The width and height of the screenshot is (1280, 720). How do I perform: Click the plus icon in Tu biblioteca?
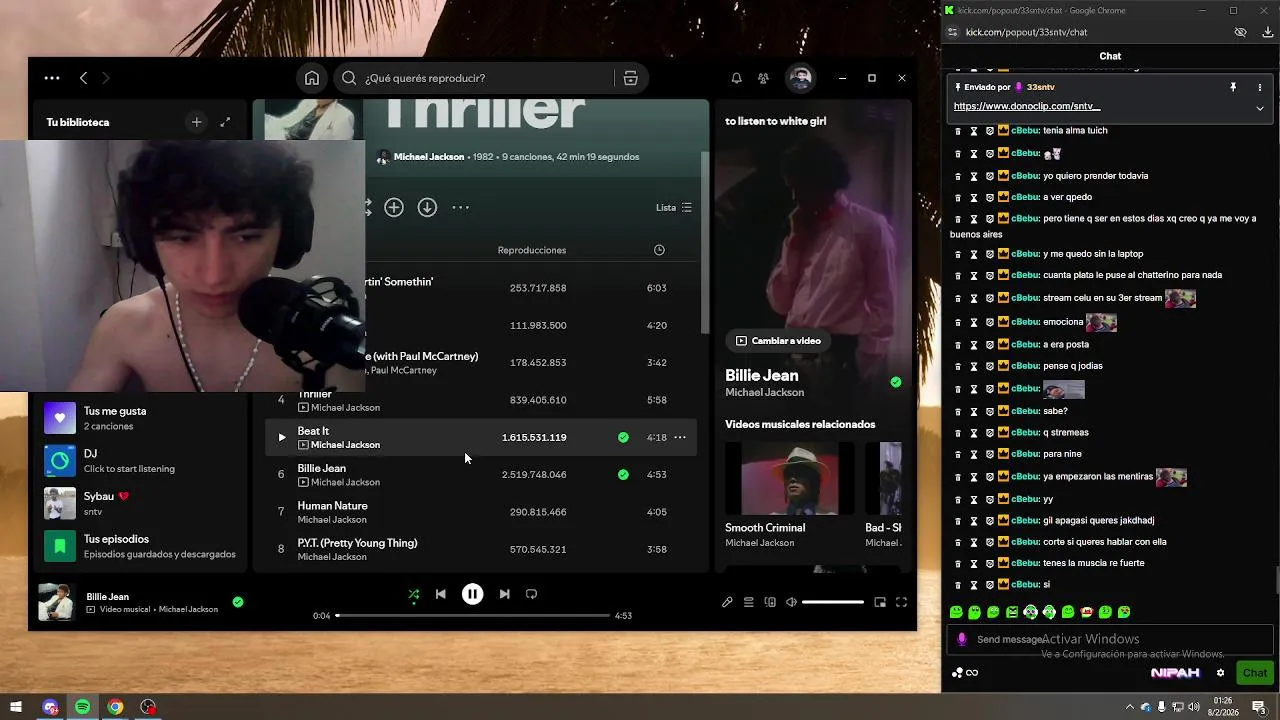click(196, 122)
